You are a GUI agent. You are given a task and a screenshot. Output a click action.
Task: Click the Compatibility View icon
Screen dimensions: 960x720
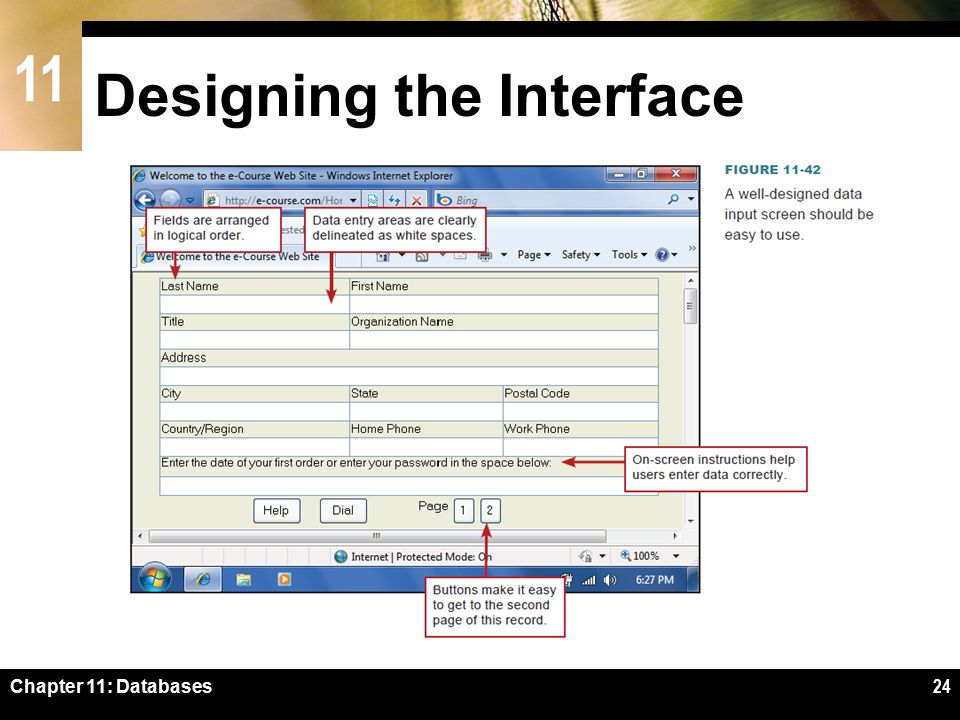(372, 200)
